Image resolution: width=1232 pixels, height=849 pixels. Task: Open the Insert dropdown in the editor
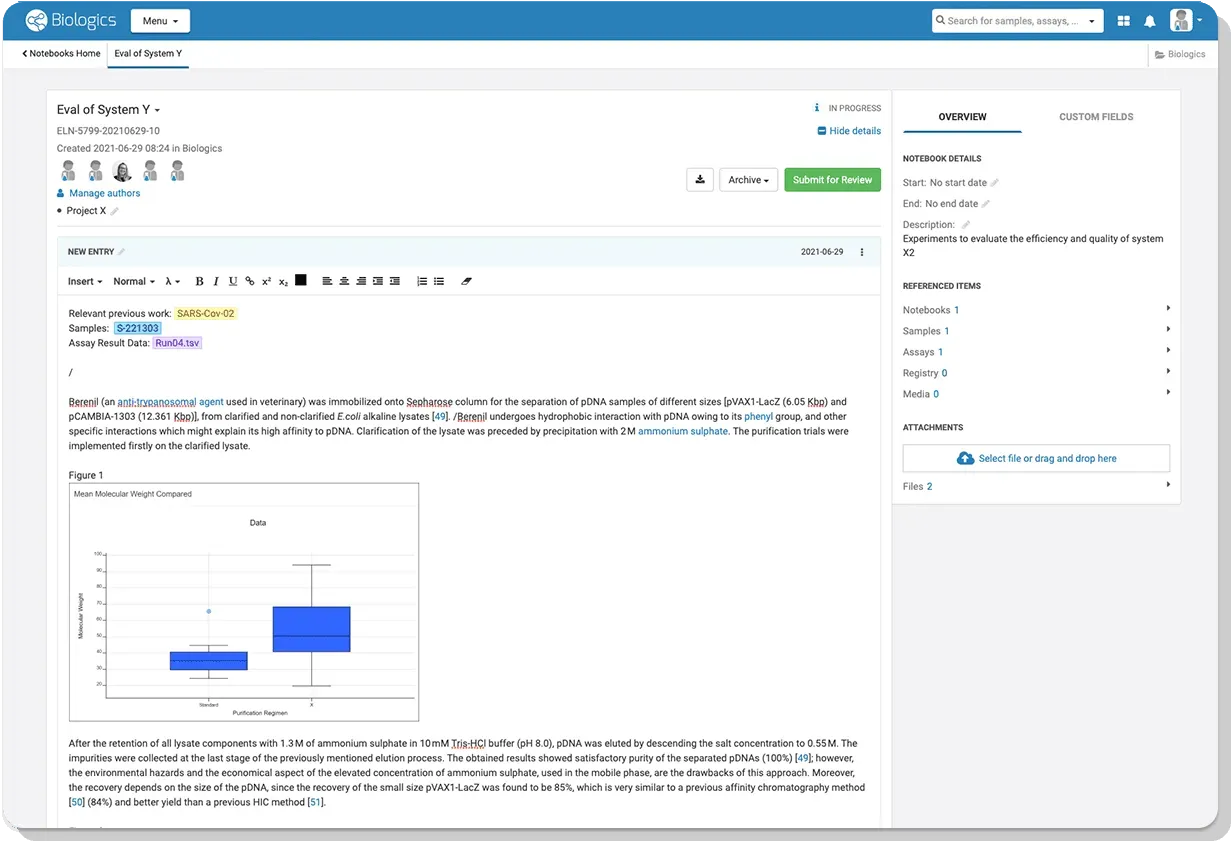(x=84, y=282)
